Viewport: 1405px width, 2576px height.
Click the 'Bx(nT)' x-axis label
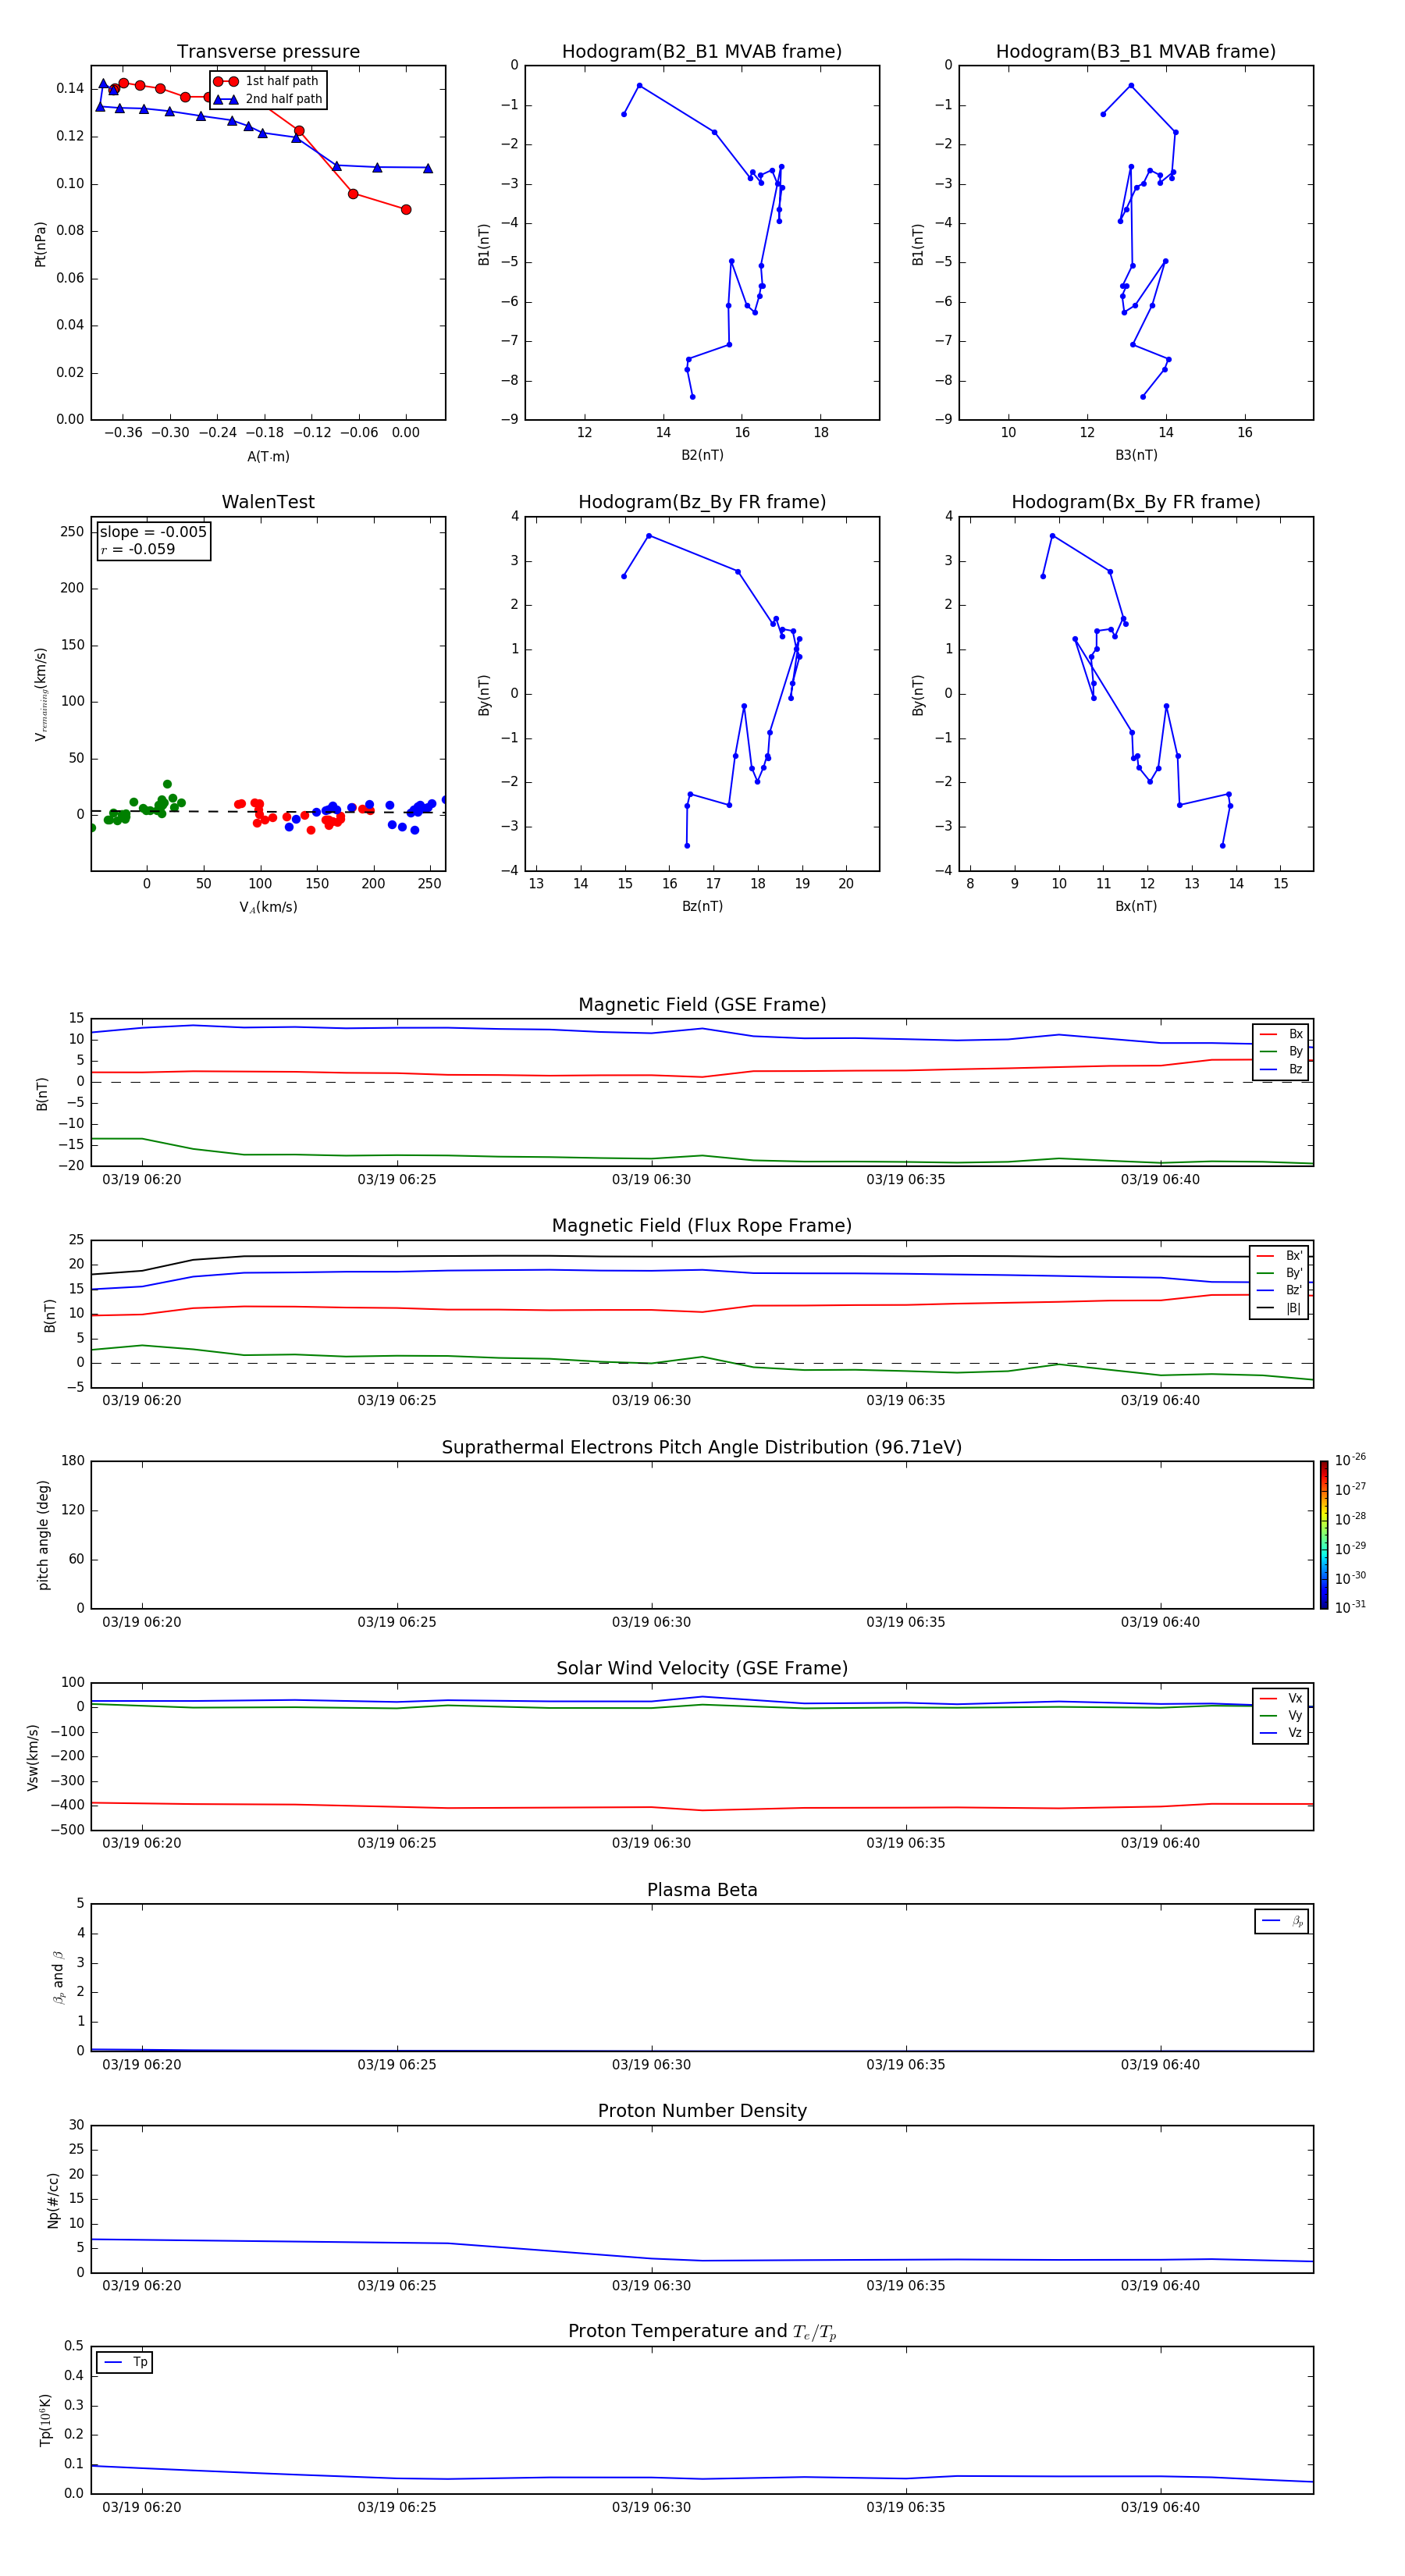tap(1136, 906)
